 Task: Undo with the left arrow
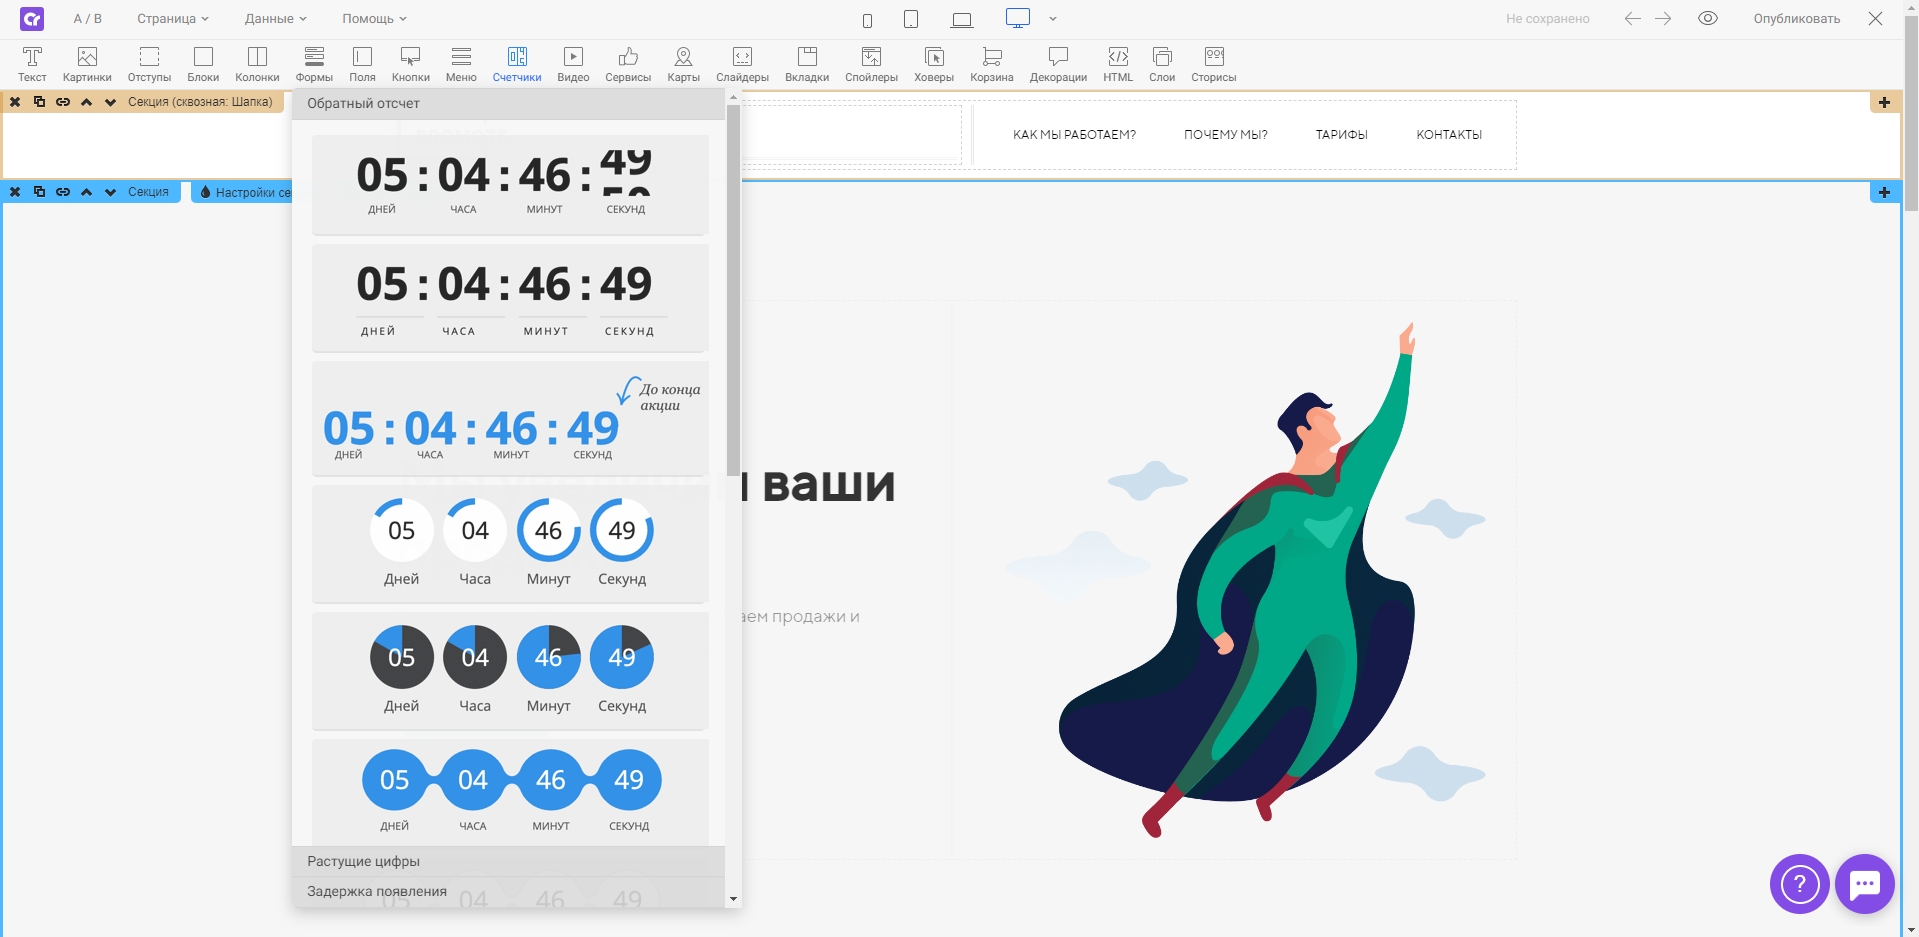click(1632, 19)
